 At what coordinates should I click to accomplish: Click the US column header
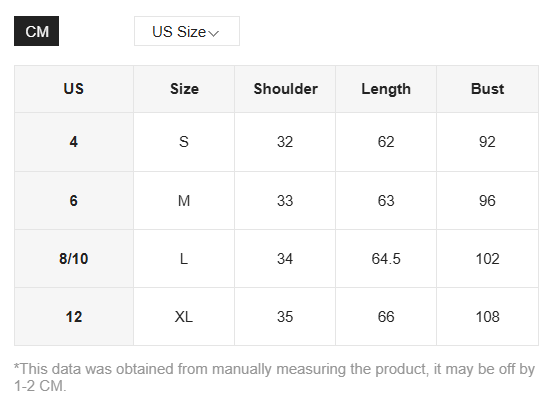[x=74, y=89]
